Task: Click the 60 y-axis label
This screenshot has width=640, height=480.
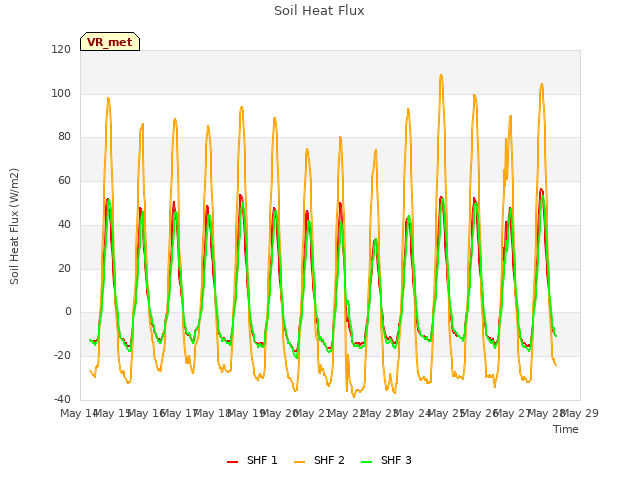Action: click(64, 181)
